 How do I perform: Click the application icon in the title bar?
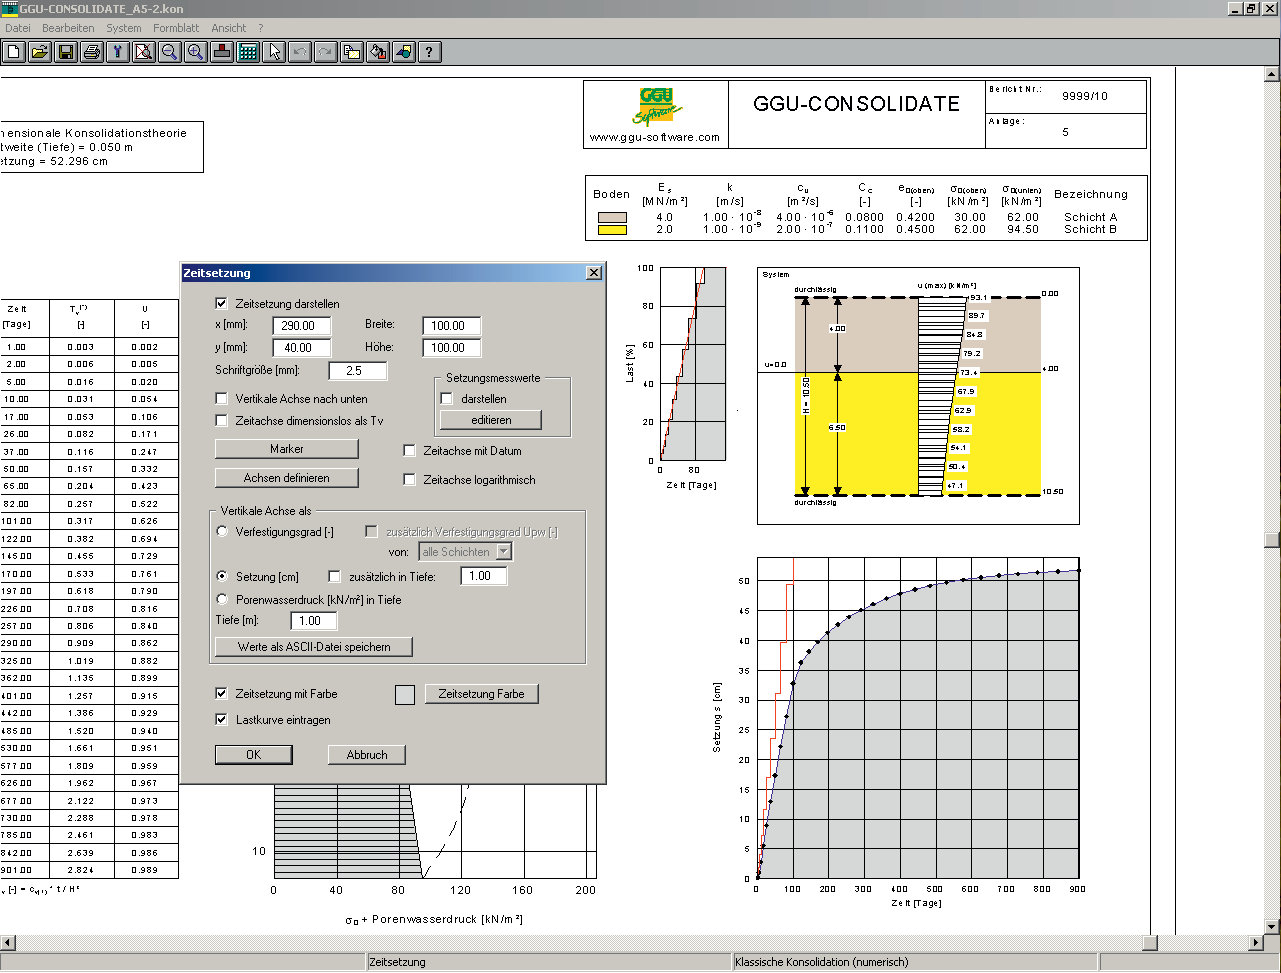click(x=9, y=8)
